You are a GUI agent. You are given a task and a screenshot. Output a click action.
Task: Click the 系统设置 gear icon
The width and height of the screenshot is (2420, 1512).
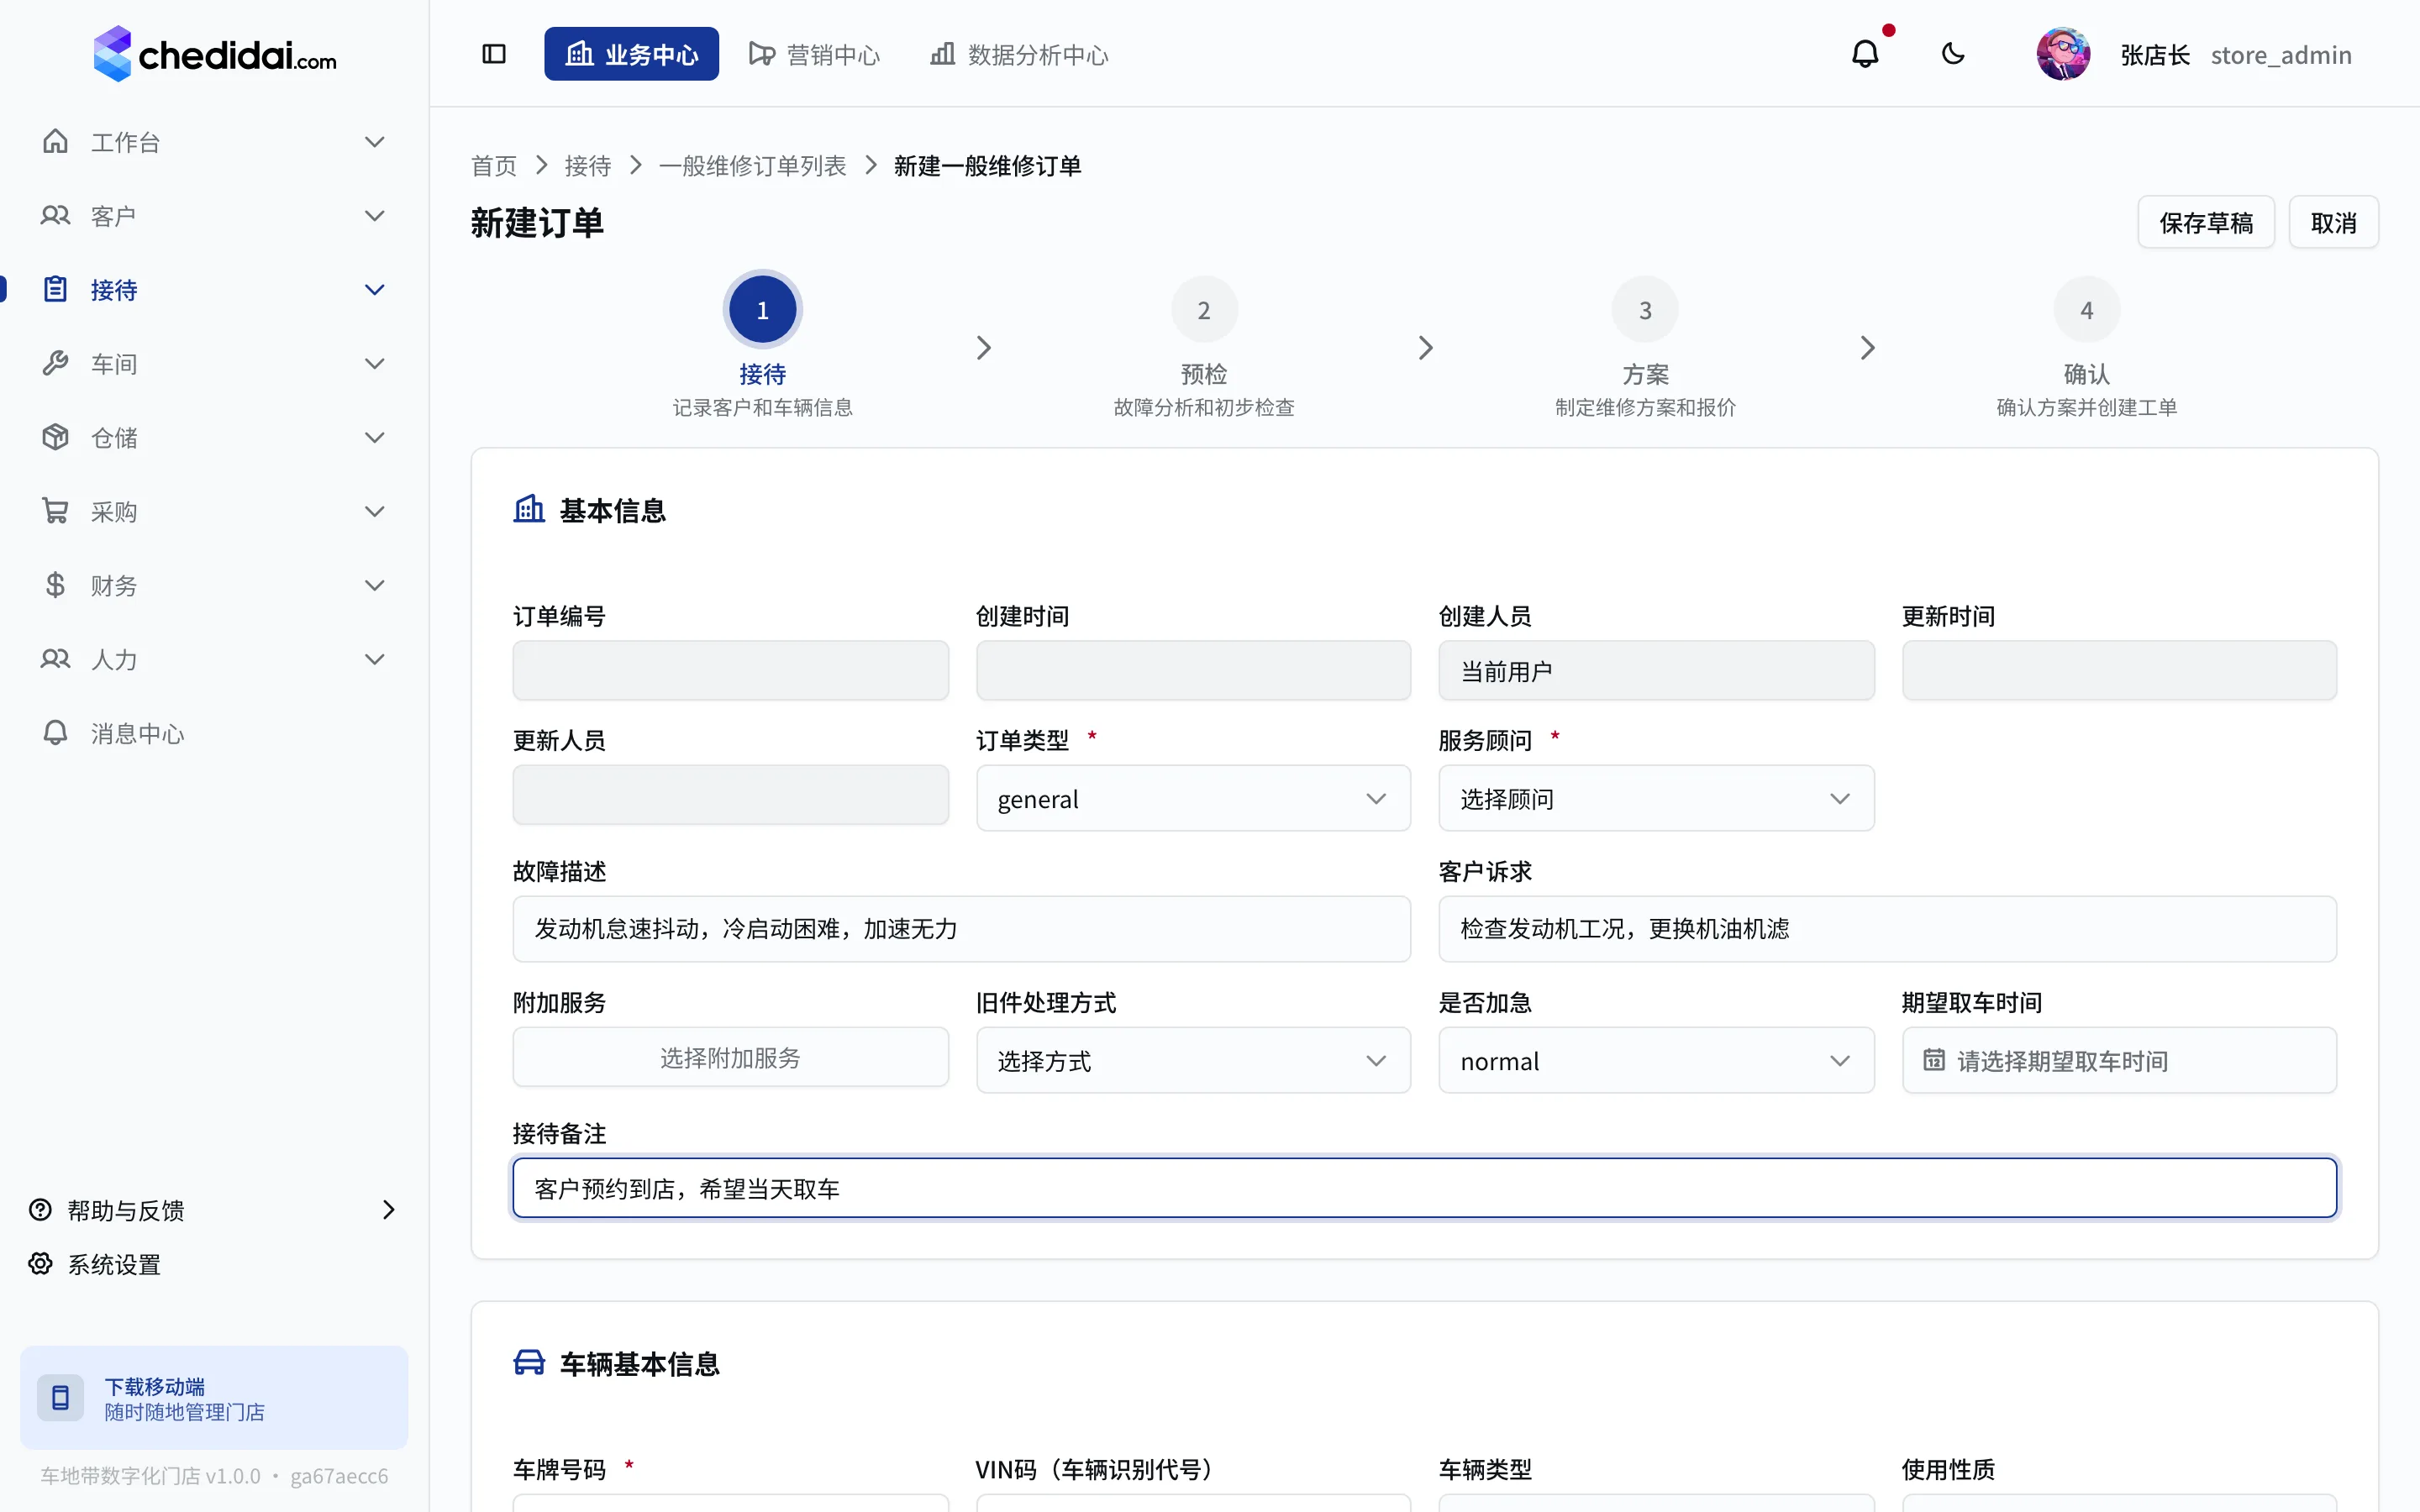pyautogui.click(x=40, y=1264)
